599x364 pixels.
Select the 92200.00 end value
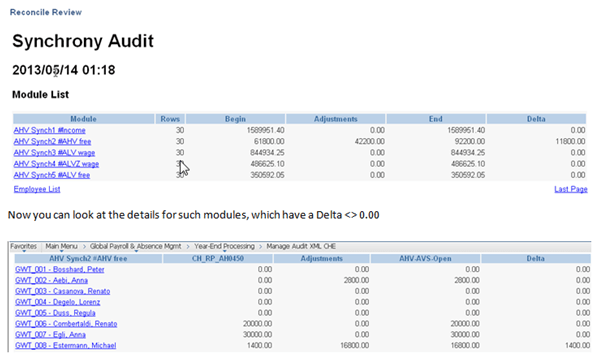(x=470, y=141)
